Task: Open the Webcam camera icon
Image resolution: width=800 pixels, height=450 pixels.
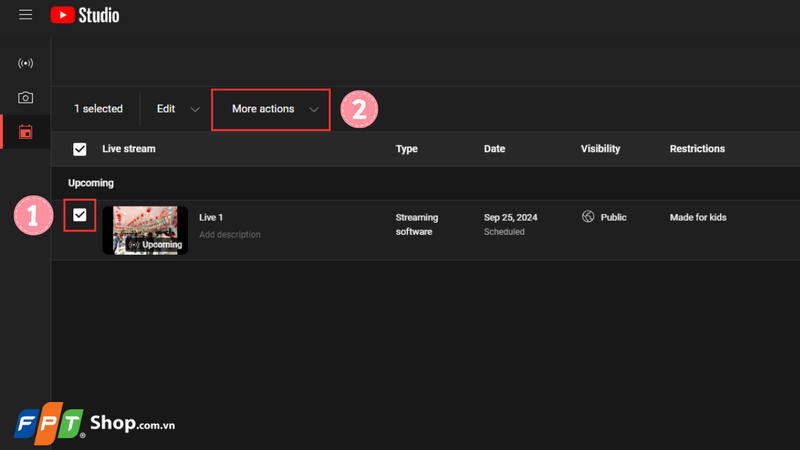Action: pyautogui.click(x=26, y=97)
